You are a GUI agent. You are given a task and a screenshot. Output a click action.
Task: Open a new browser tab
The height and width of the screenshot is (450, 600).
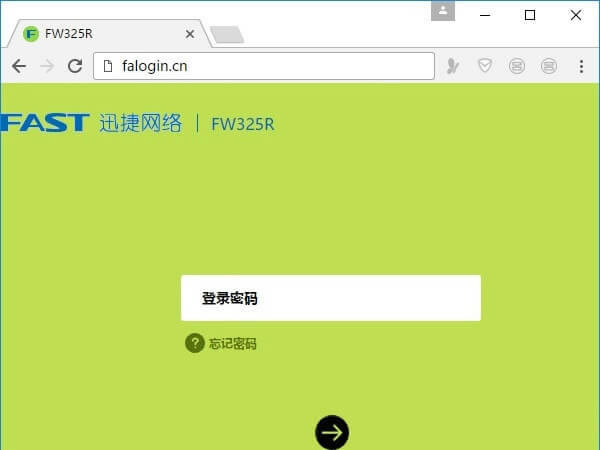tap(227, 35)
